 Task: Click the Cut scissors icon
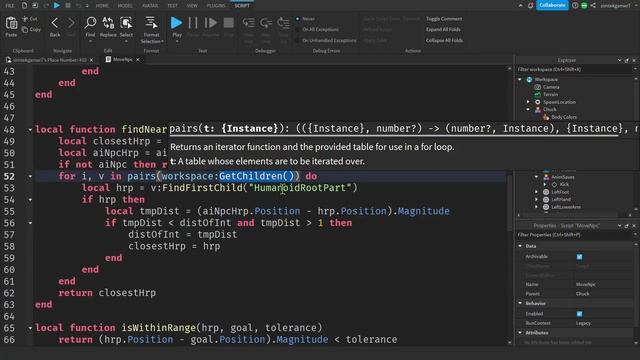25,19
